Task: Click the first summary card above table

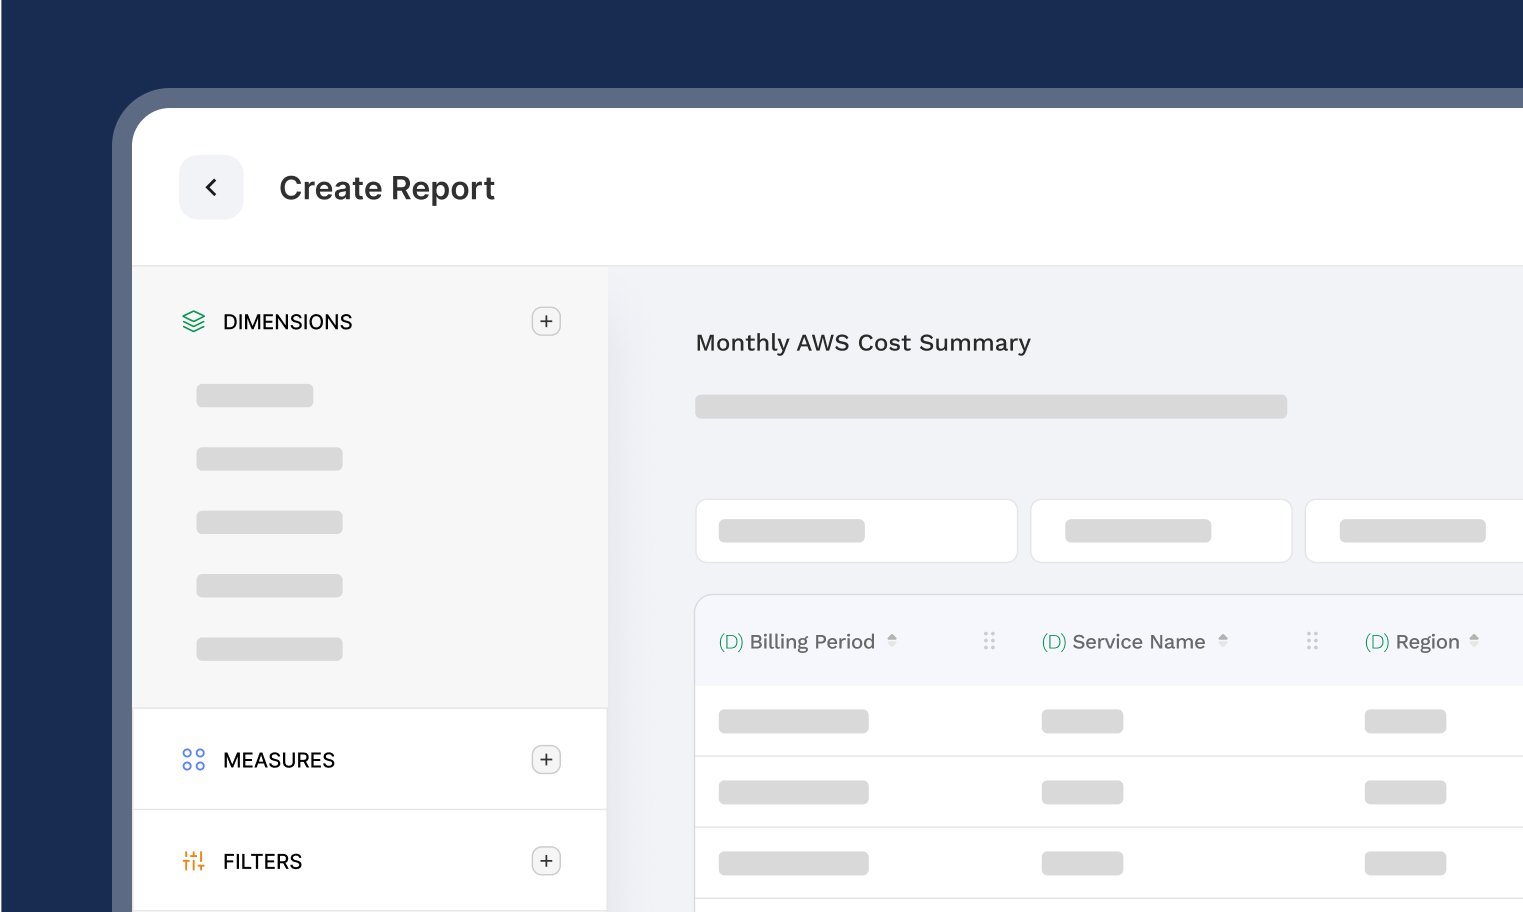Action: click(856, 531)
